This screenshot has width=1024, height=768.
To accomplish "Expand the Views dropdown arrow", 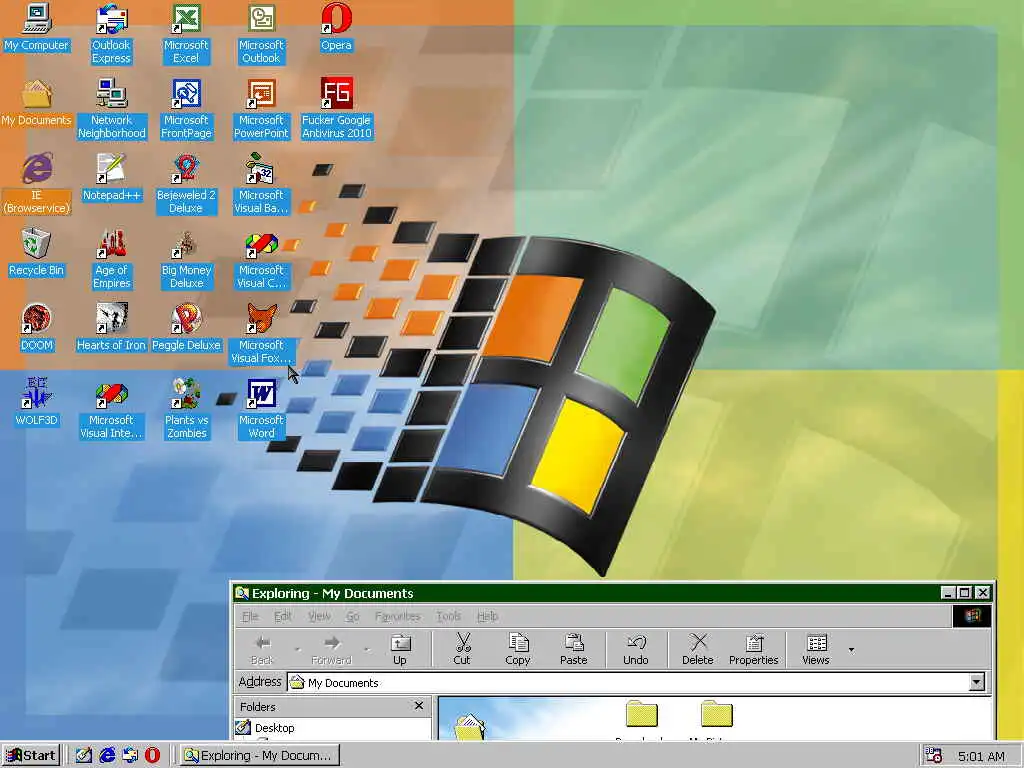I will coord(851,650).
